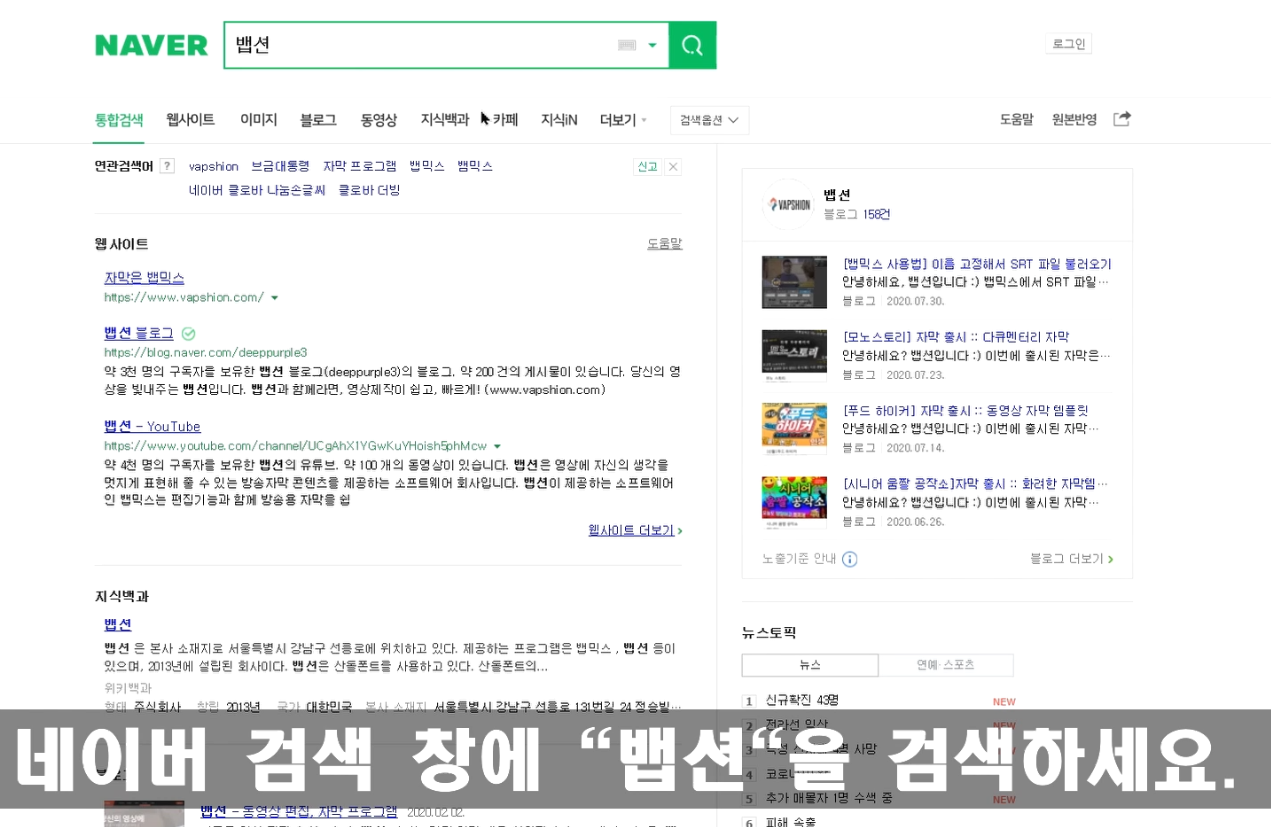This screenshot has height=827, width=1271.
Task: Select the 카페 tab
Action: (505, 120)
